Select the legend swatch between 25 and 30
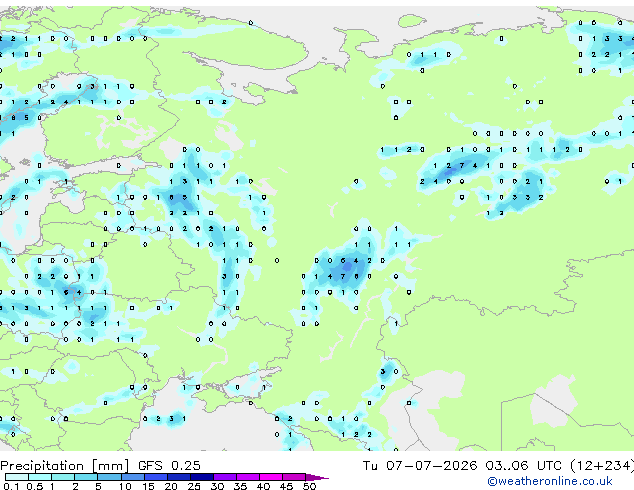634x490 pixels. pos(201,477)
